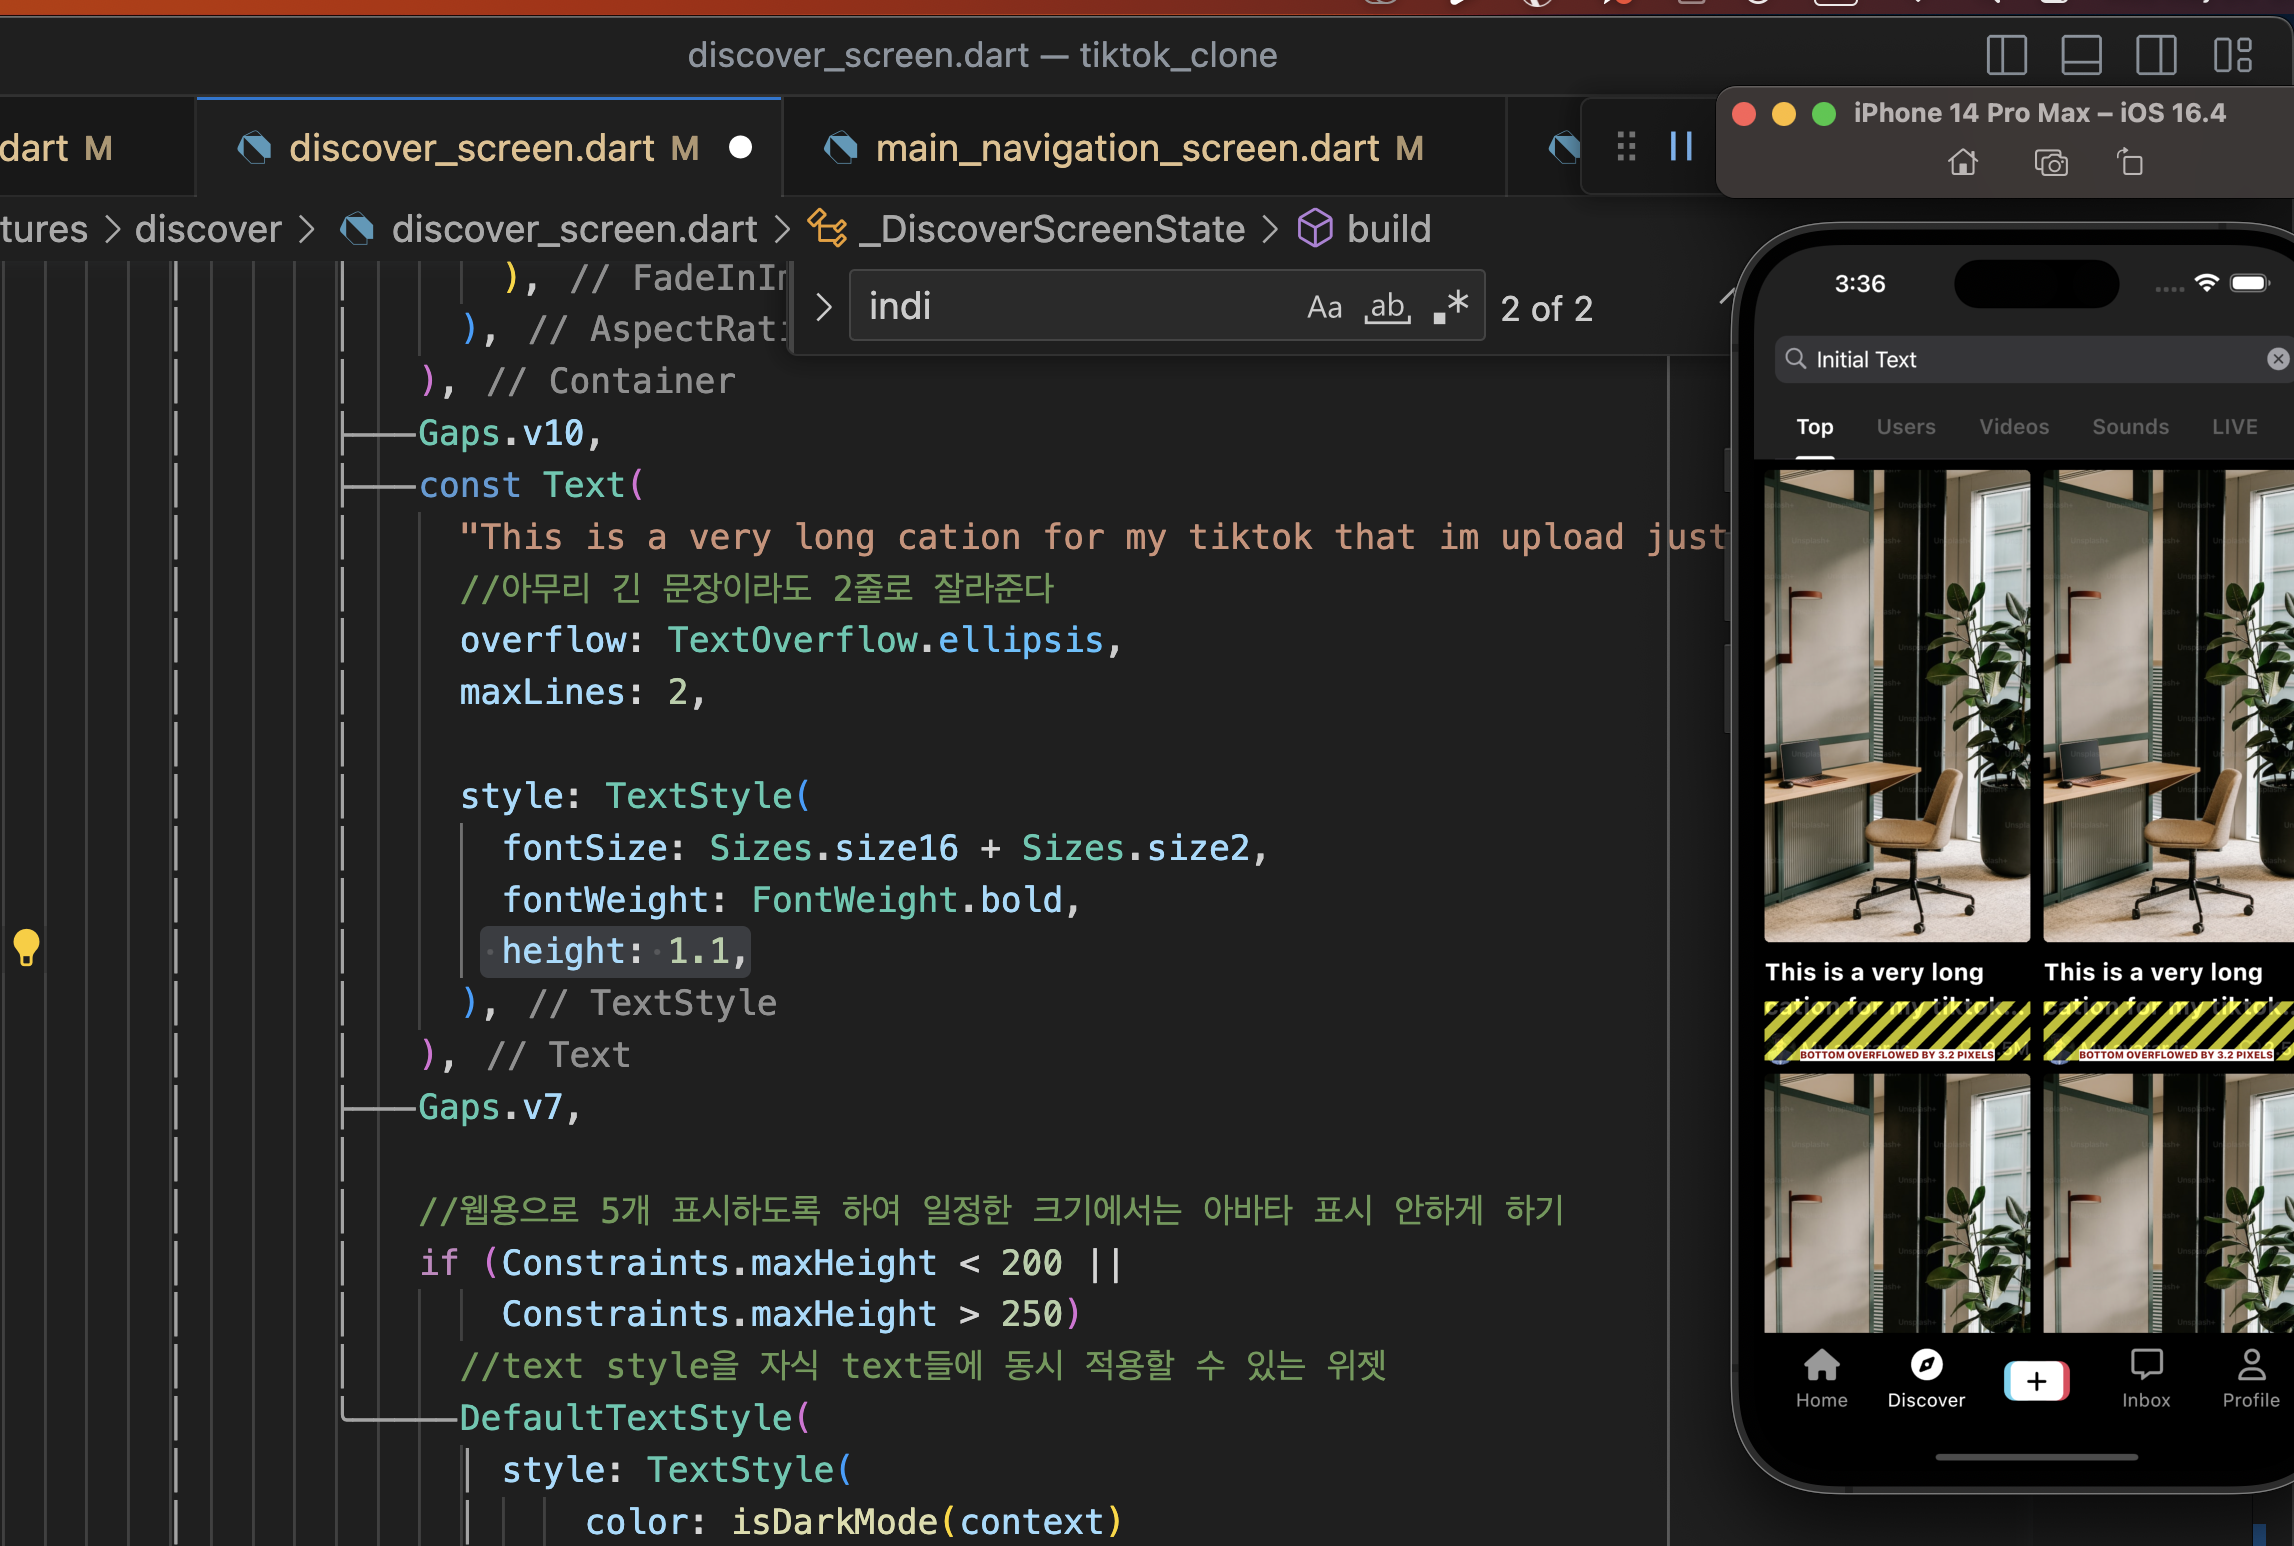Expand the replace field chevron

coord(824,307)
